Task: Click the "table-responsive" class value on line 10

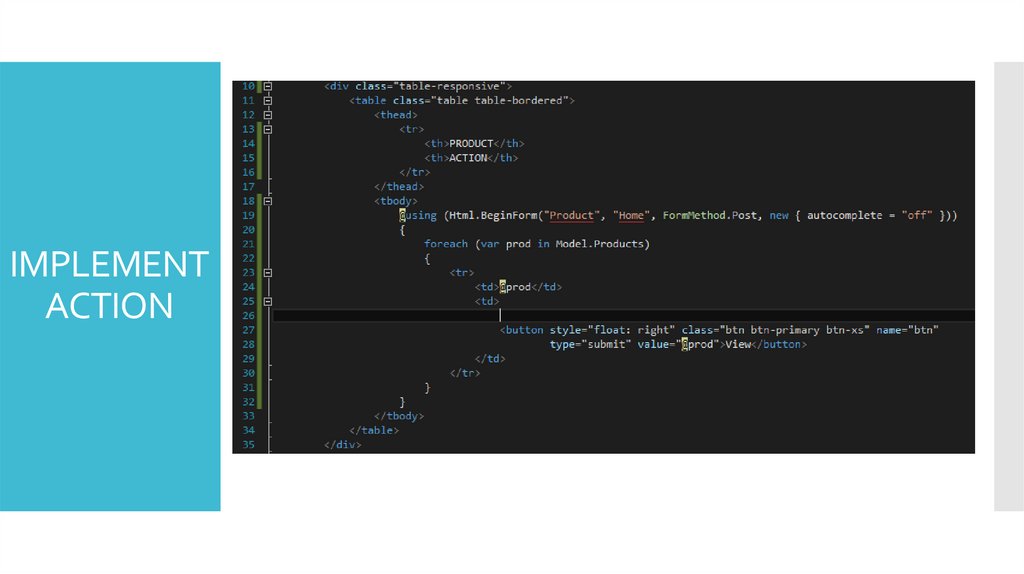Action: [x=449, y=86]
